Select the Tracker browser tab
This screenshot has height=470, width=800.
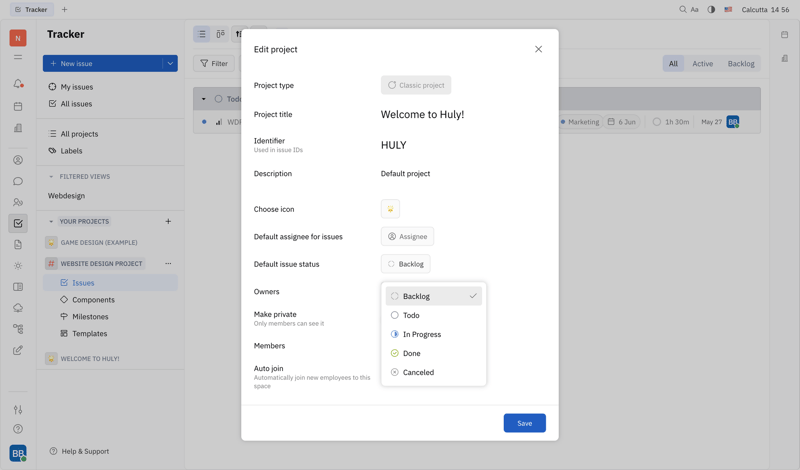coord(32,9)
